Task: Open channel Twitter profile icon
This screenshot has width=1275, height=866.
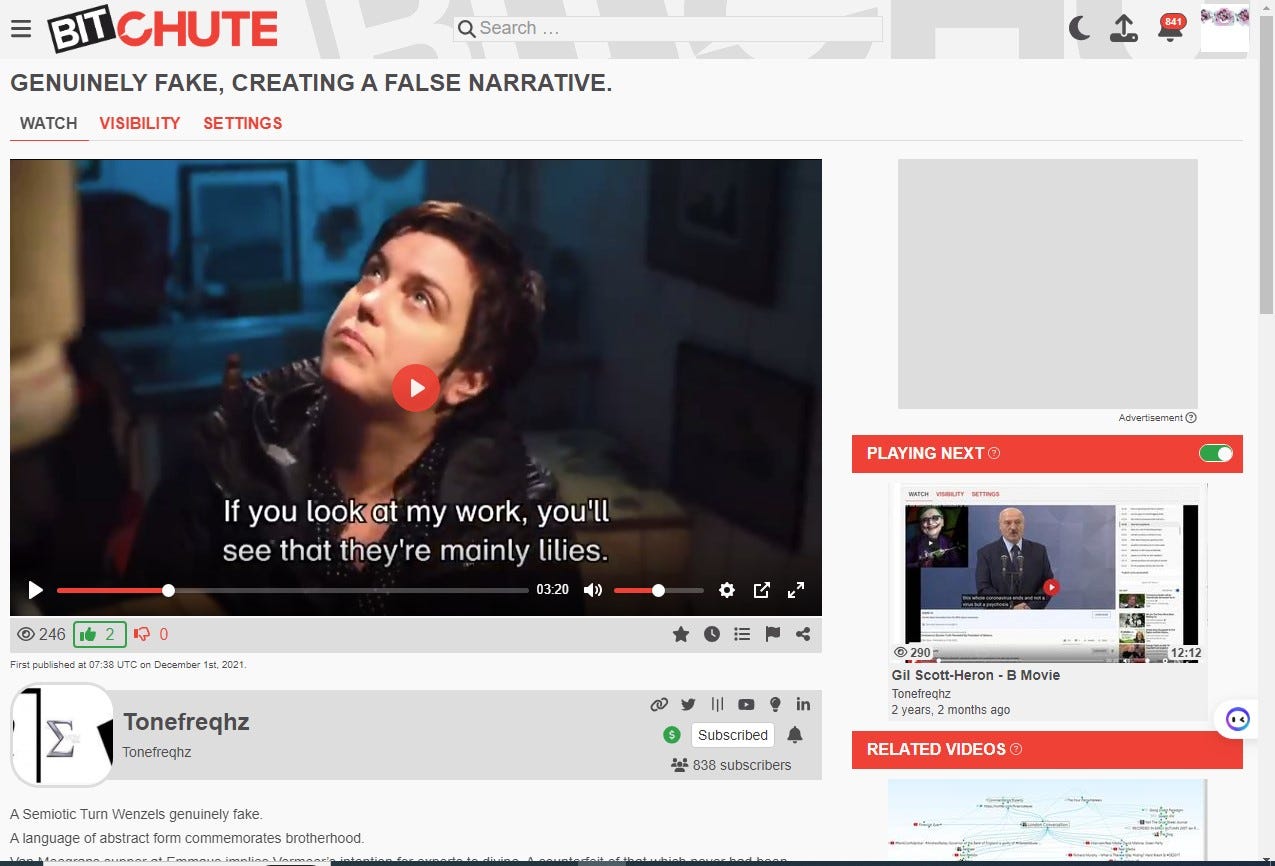Action: 688,704
